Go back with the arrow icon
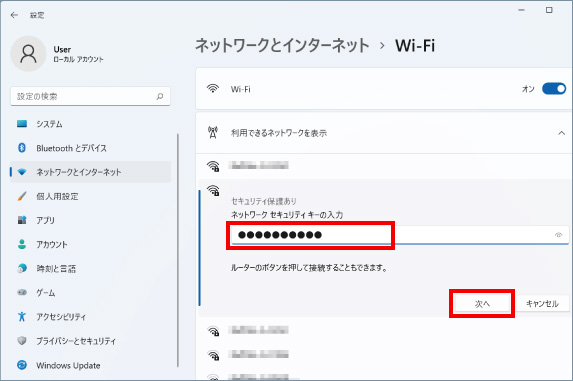 tap(14, 15)
